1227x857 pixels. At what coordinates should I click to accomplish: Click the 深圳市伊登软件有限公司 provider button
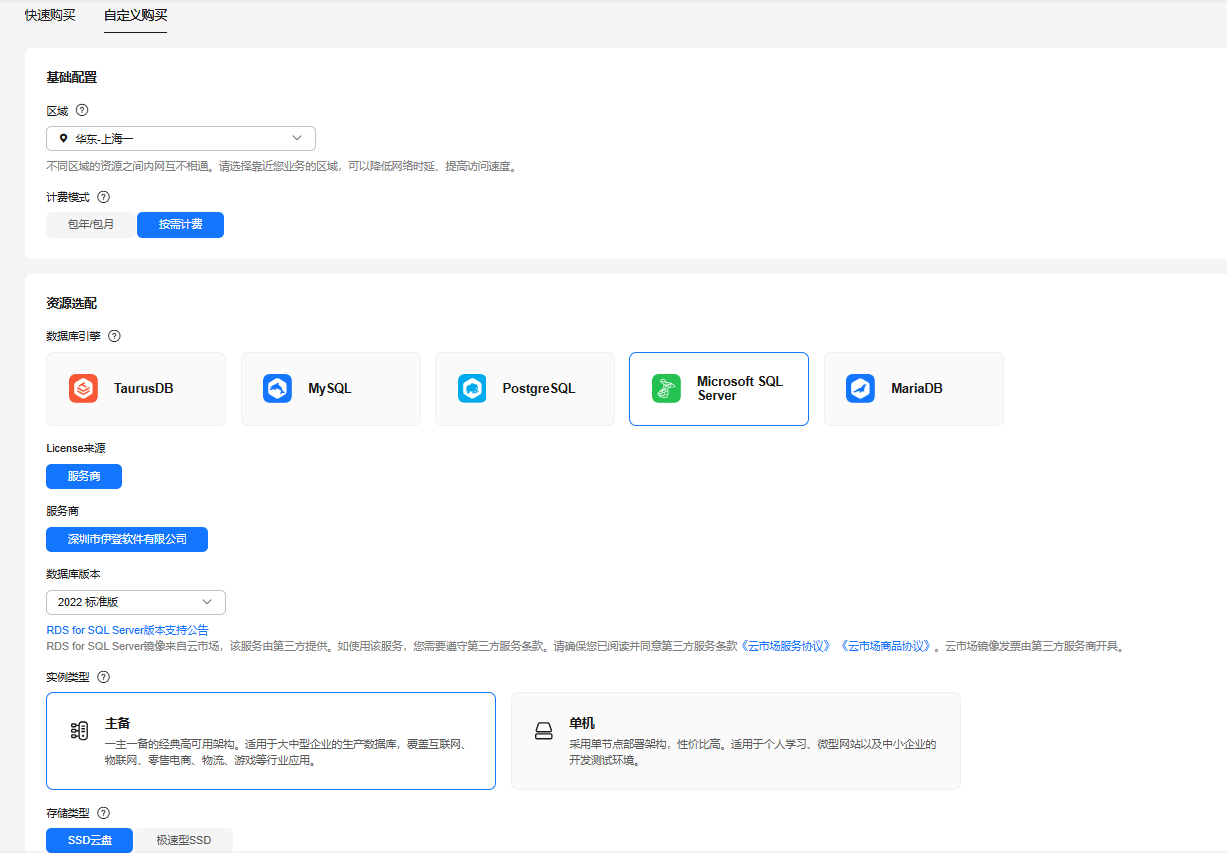[127, 540]
